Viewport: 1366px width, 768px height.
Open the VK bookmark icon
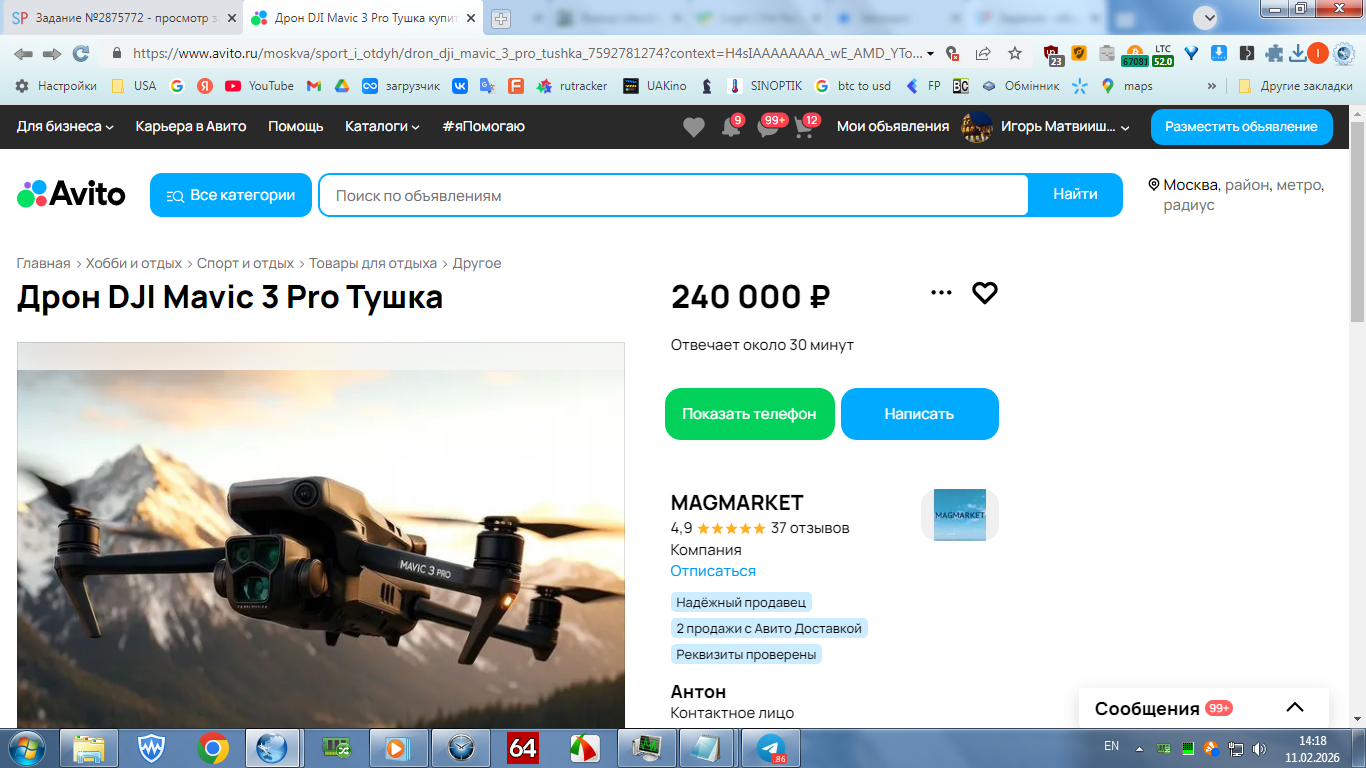460,86
